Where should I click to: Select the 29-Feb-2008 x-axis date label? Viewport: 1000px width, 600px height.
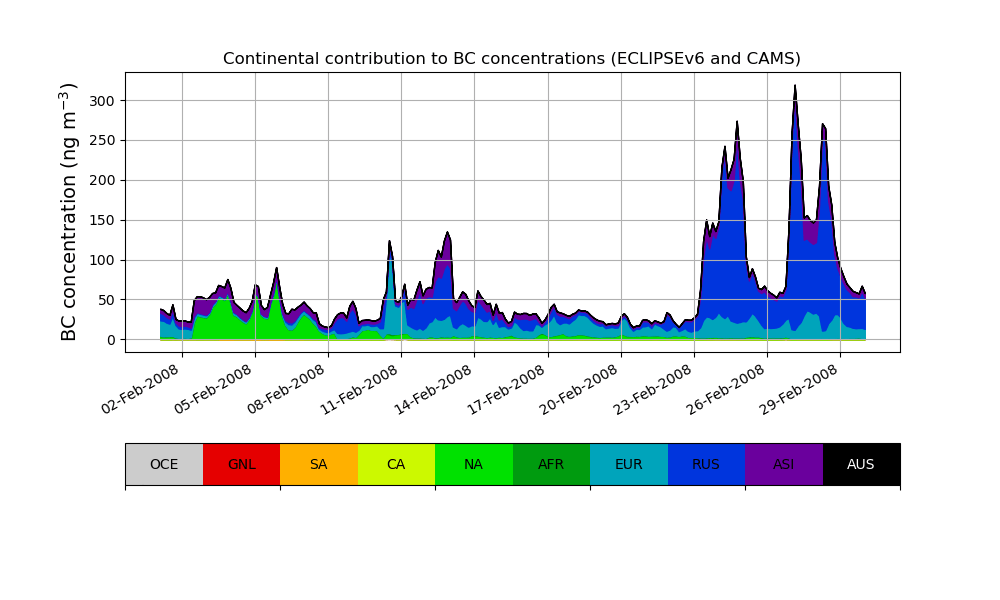click(800, 390)
